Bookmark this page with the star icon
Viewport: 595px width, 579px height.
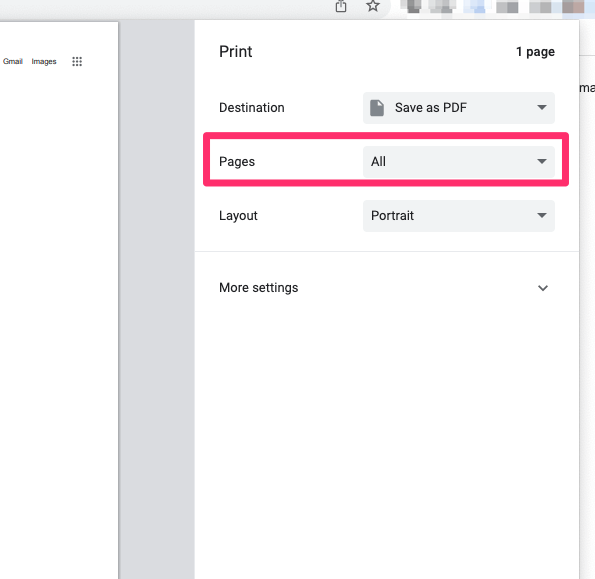pyautogui.click(x=373, y=6)
